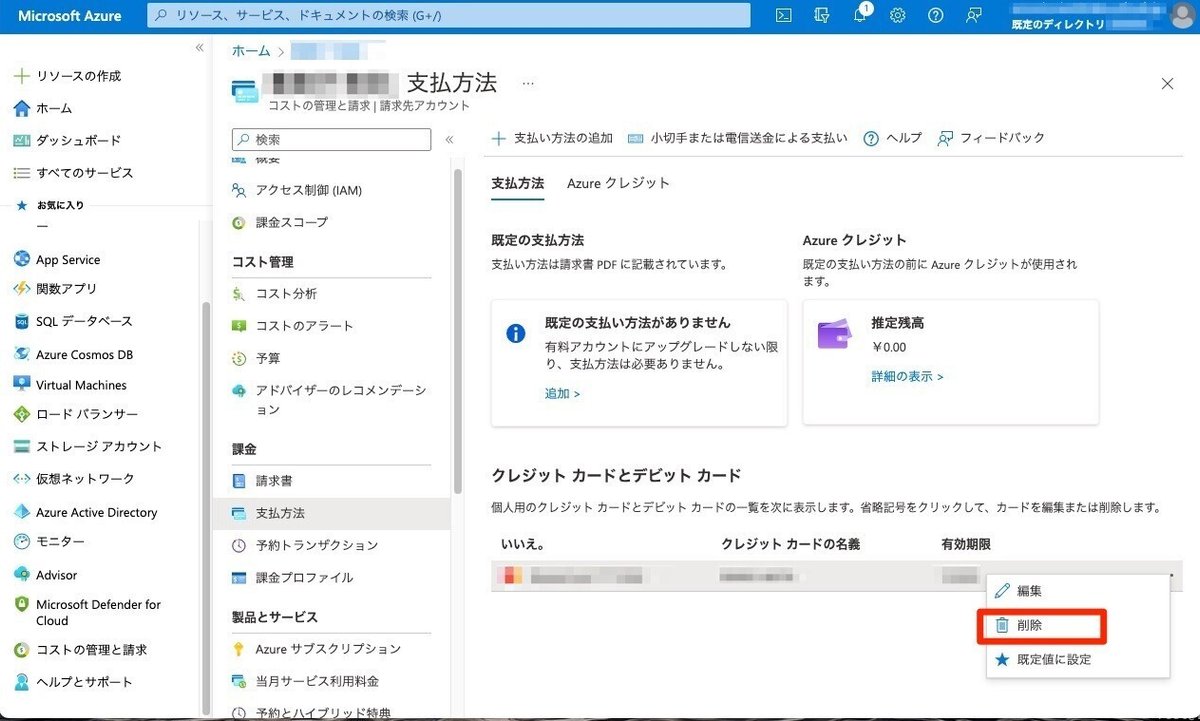Collapse the resource menu next to search box
Viewport: 1200px width, 721px height.
(x=449, y=140)
